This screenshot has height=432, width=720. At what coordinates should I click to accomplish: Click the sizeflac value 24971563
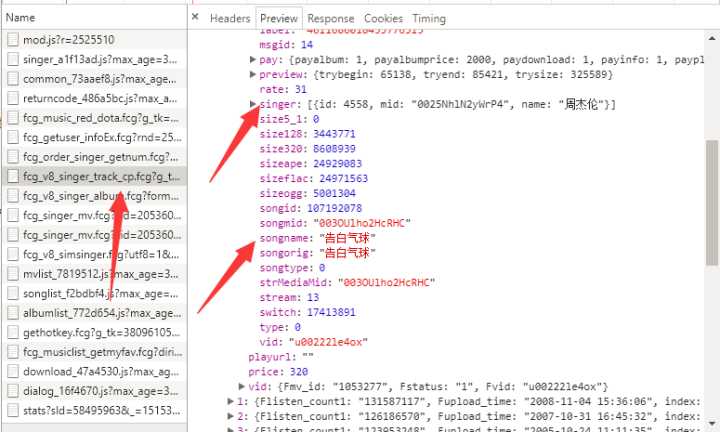[343, 178]
